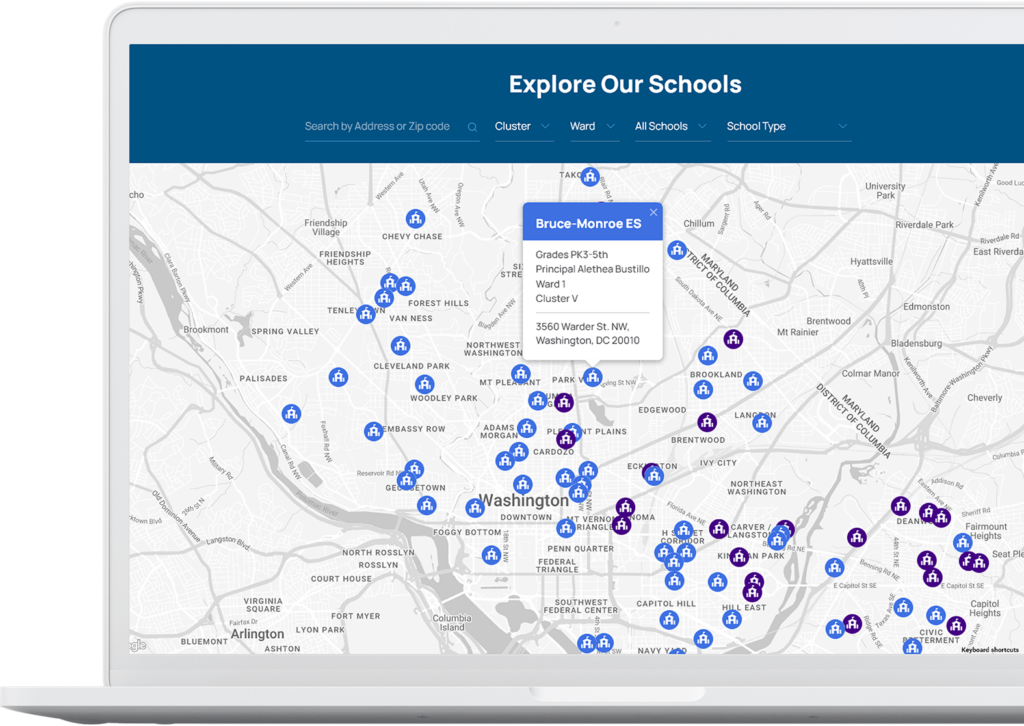Select the marker right of Adams Morgan label

point(527,428)
